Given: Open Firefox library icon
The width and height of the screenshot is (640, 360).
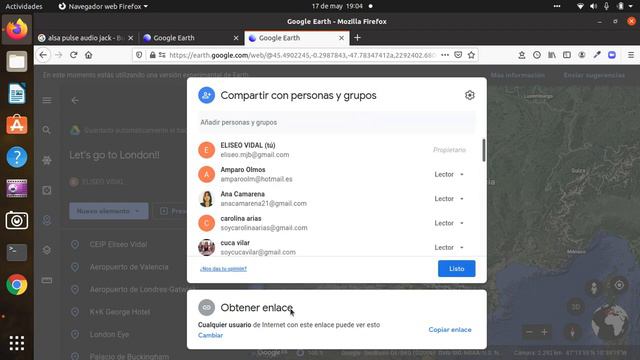Looking at the screenshot, I should [x=552, y=55].
